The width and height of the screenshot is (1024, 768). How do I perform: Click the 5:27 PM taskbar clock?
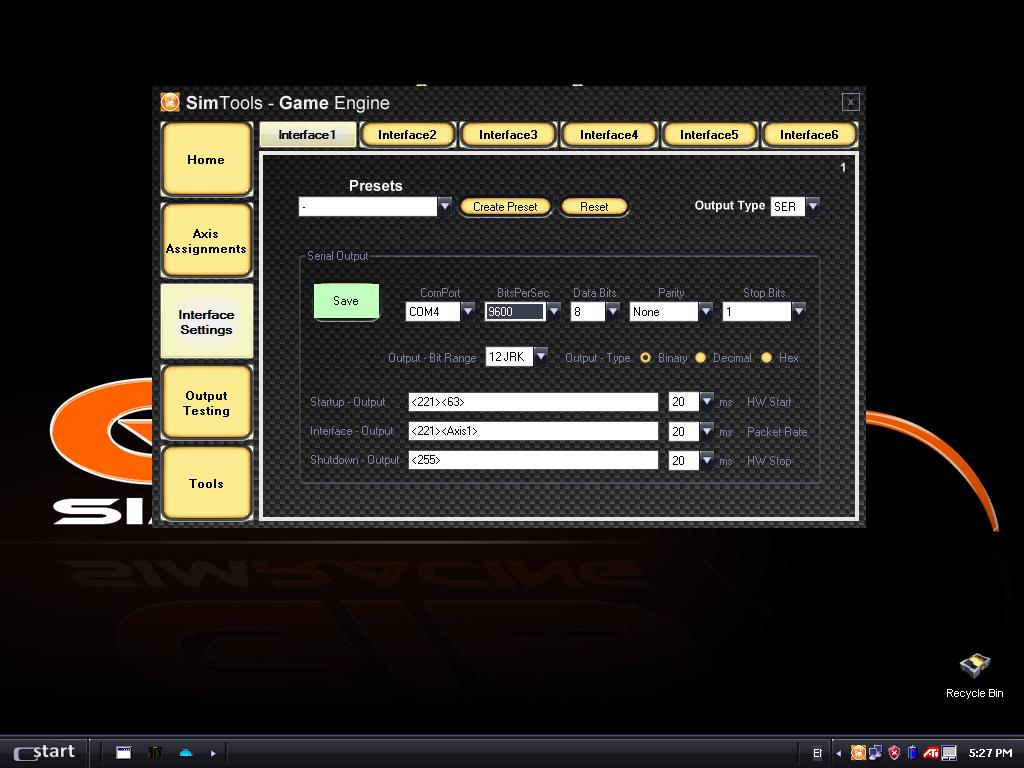(x=990, y=753)
